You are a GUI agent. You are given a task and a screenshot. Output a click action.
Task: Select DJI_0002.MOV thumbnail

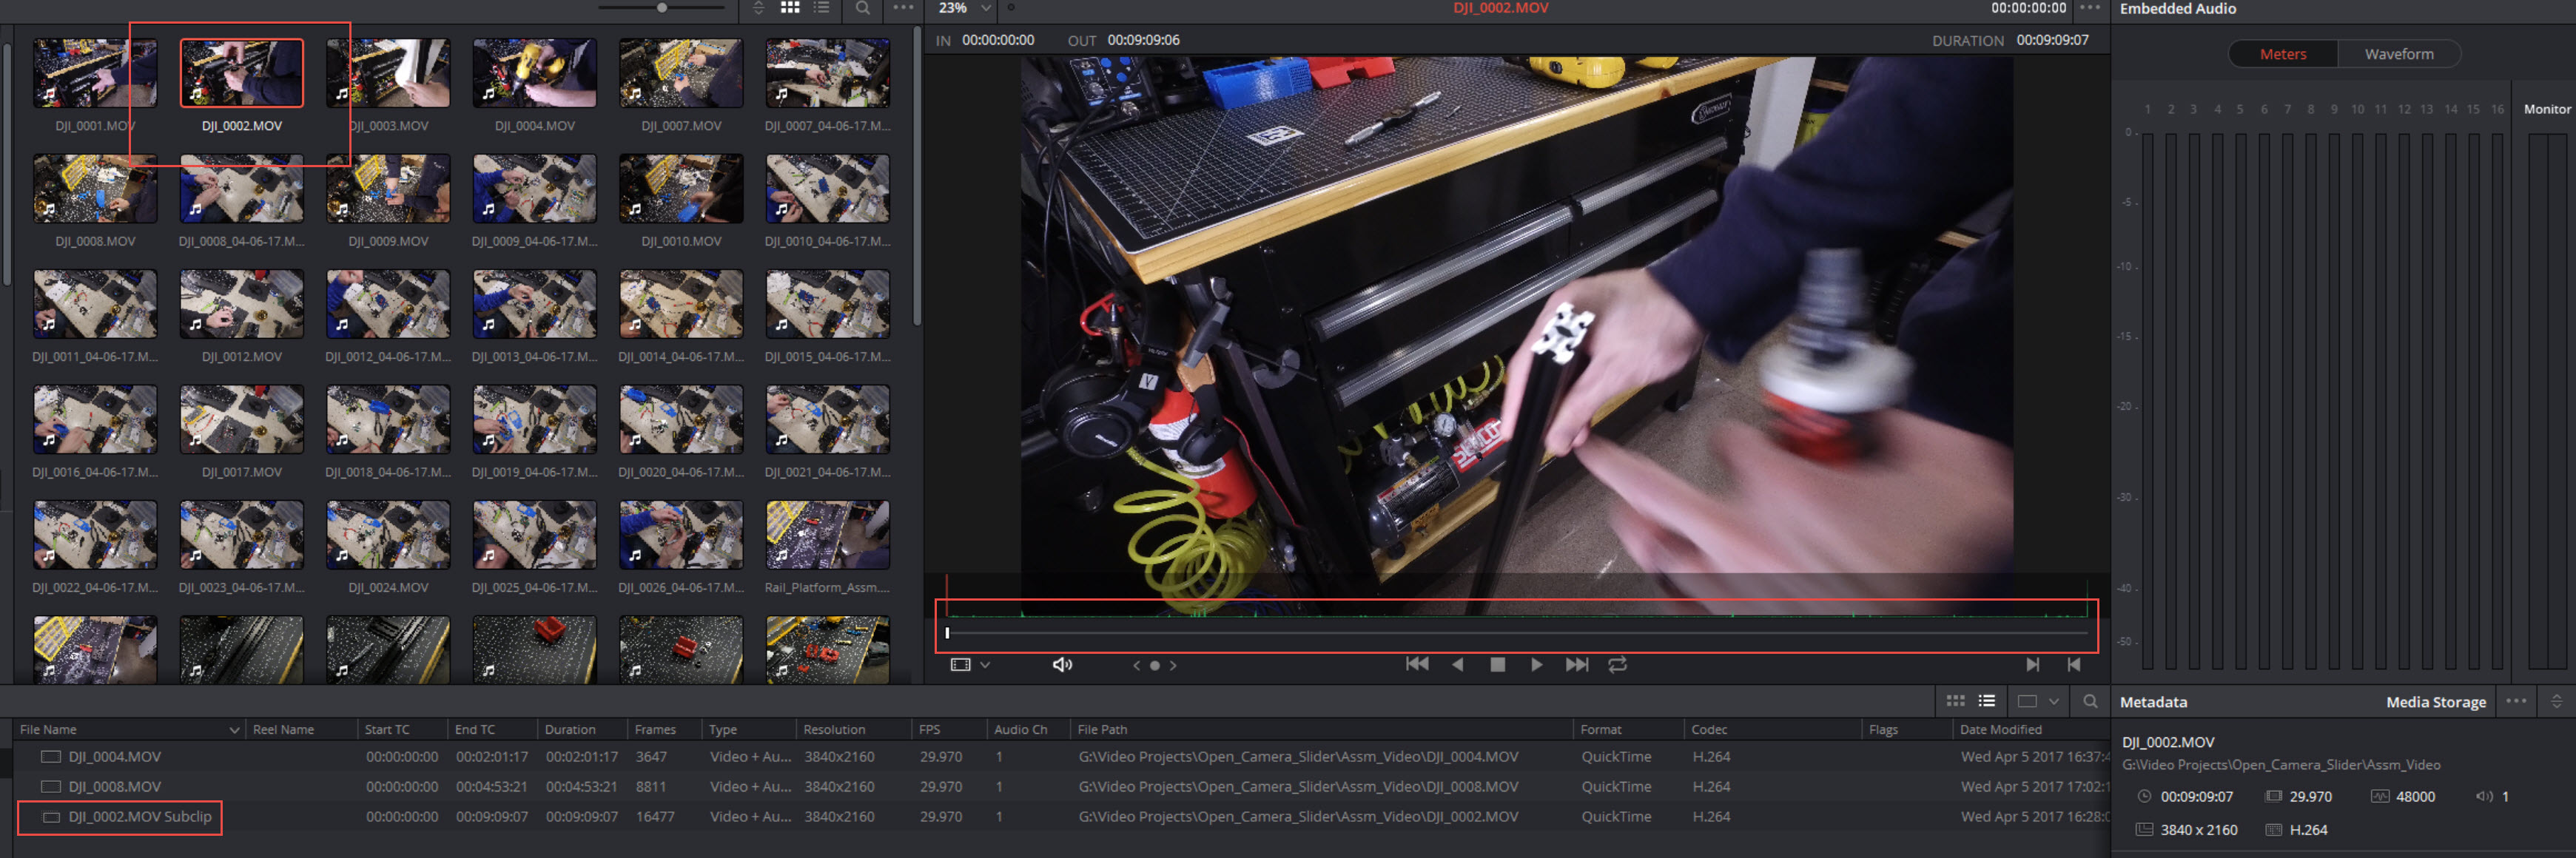point(241,73)
